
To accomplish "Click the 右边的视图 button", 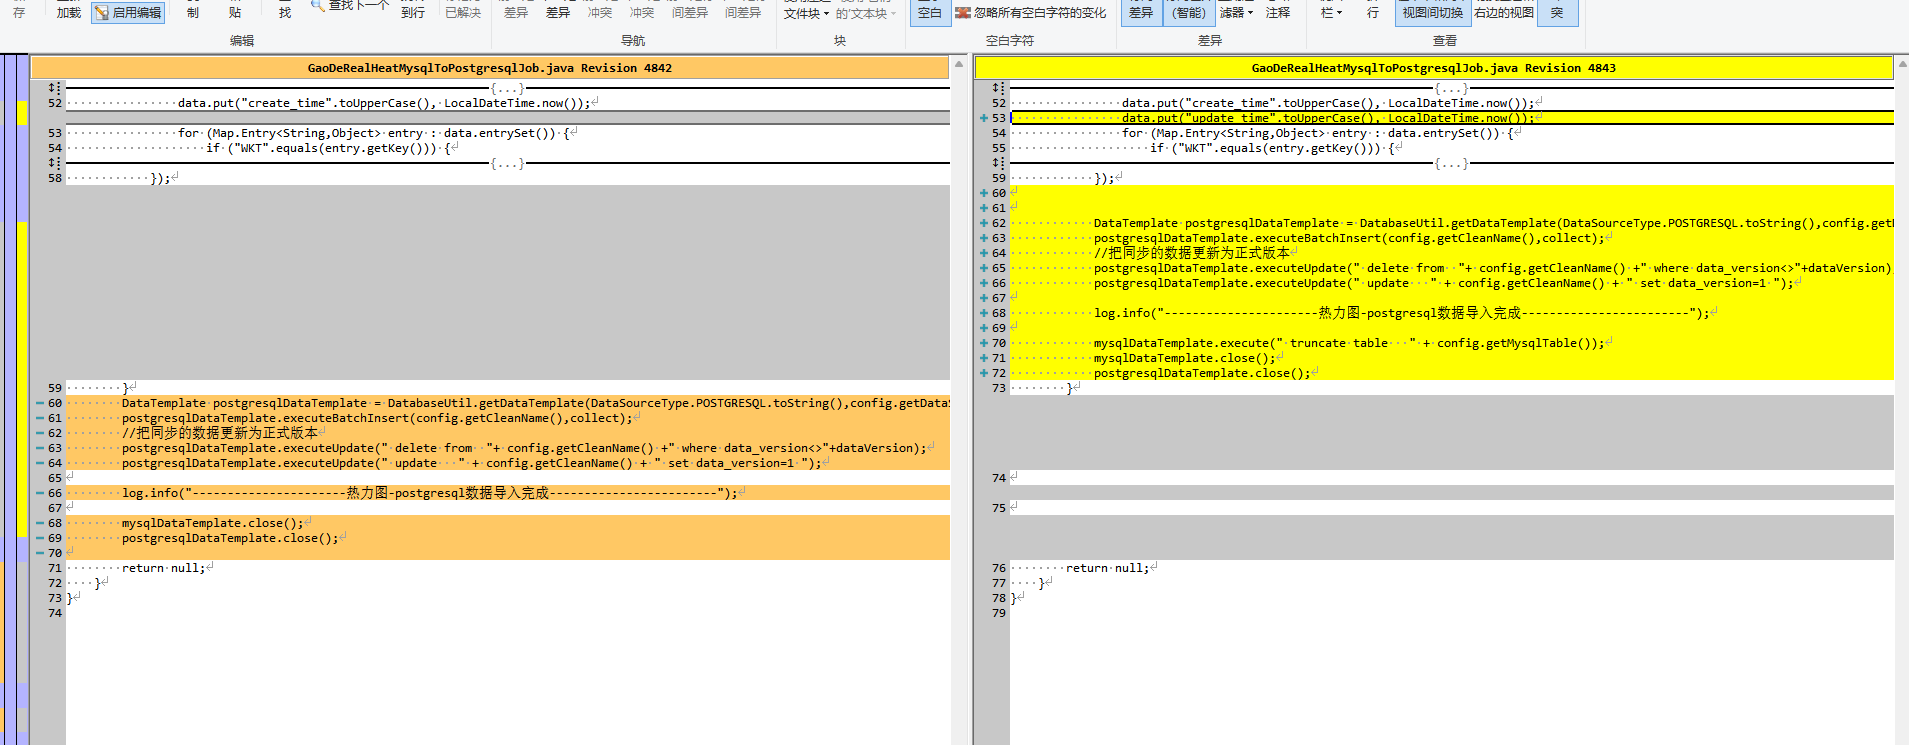I will pyautogui.click(x=1503, y=13).
